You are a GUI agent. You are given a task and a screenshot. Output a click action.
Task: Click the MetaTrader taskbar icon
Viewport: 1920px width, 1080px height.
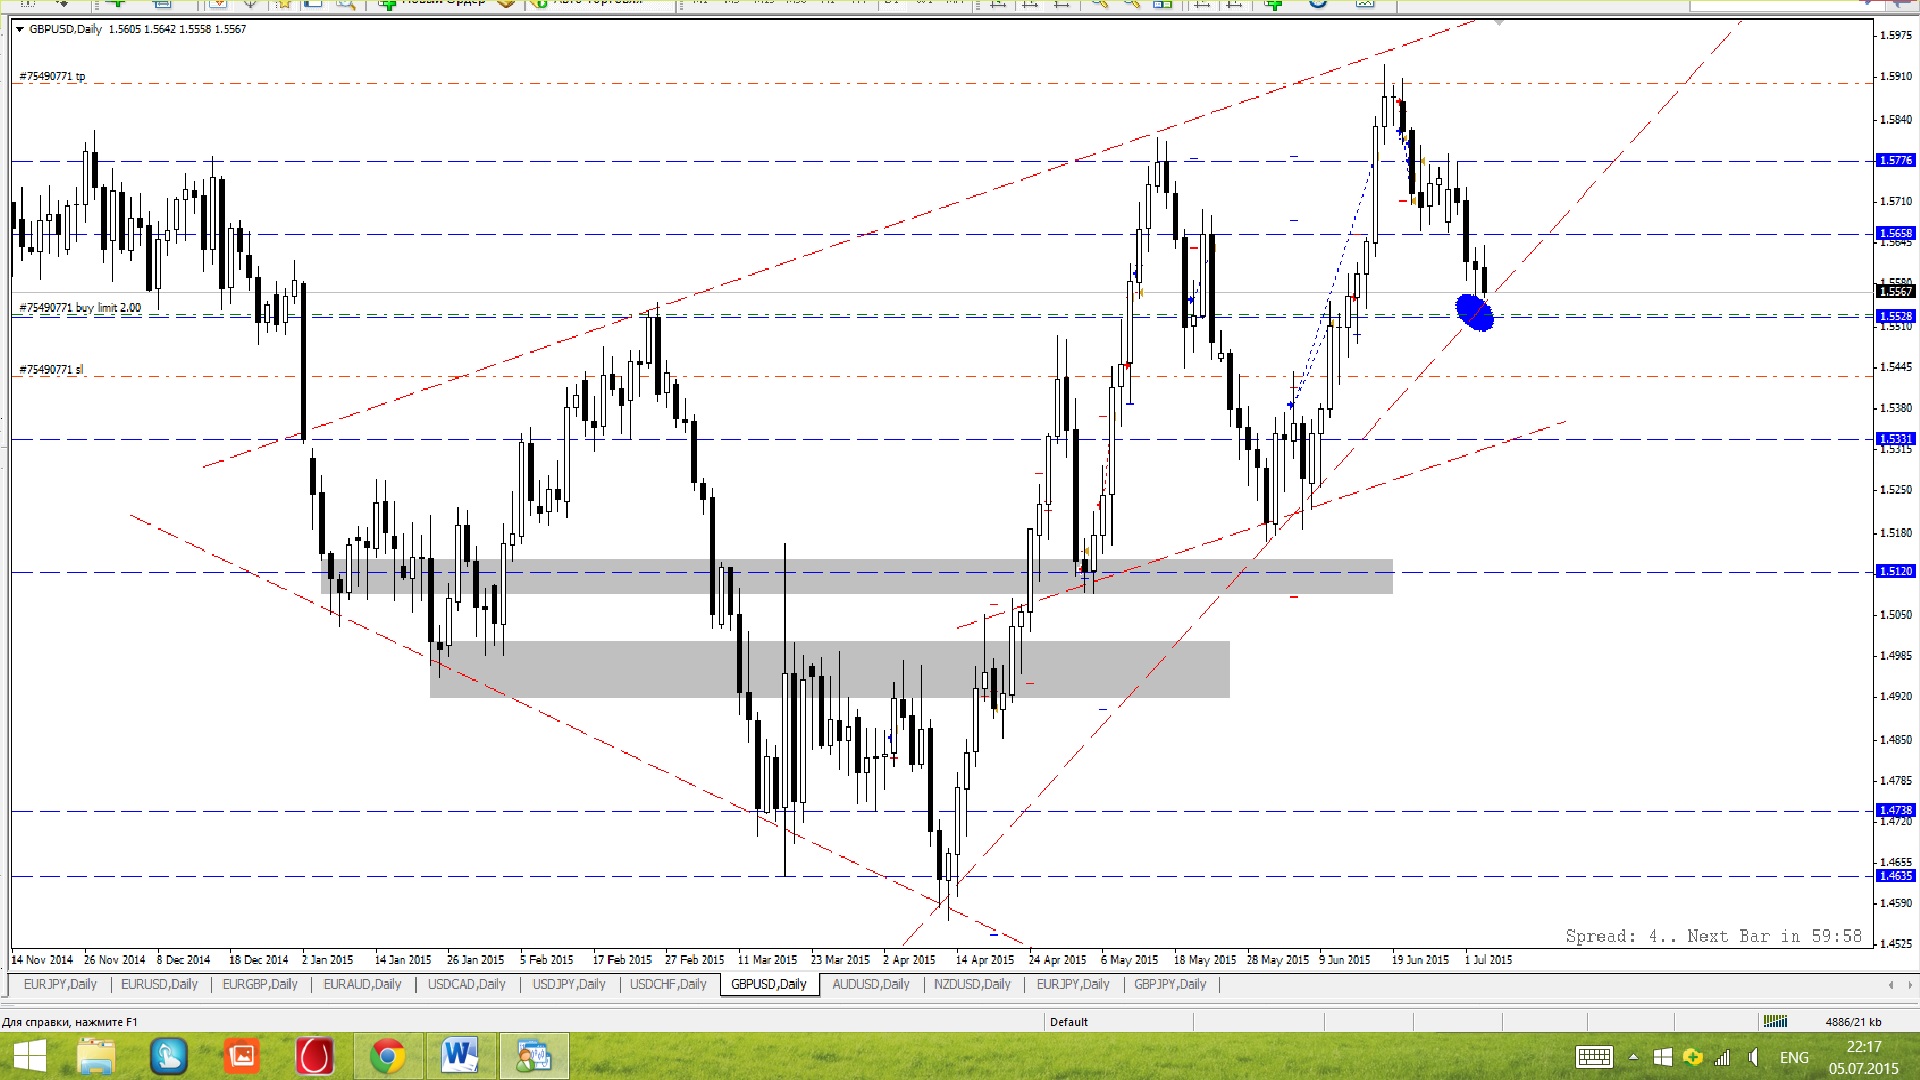[x=534, y=1056]
